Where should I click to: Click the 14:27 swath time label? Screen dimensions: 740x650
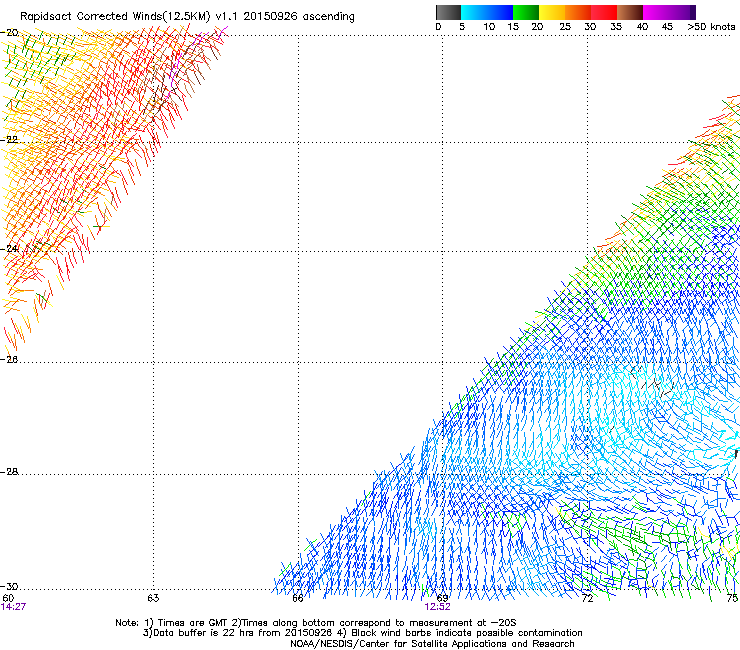13,607
